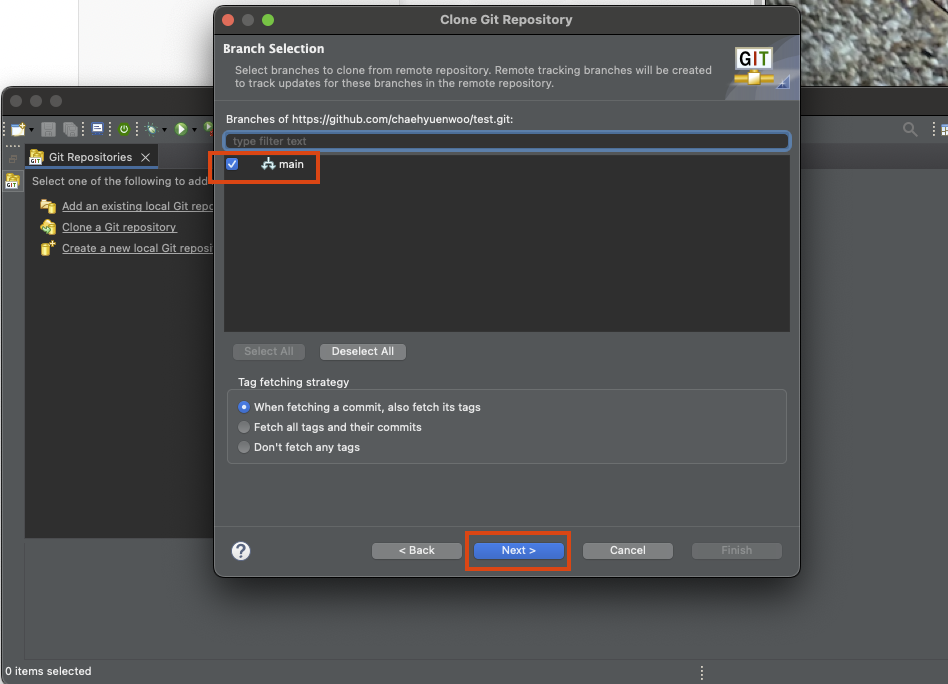
Task: Click the '0 items selected' status text
Action: point(48,671)
